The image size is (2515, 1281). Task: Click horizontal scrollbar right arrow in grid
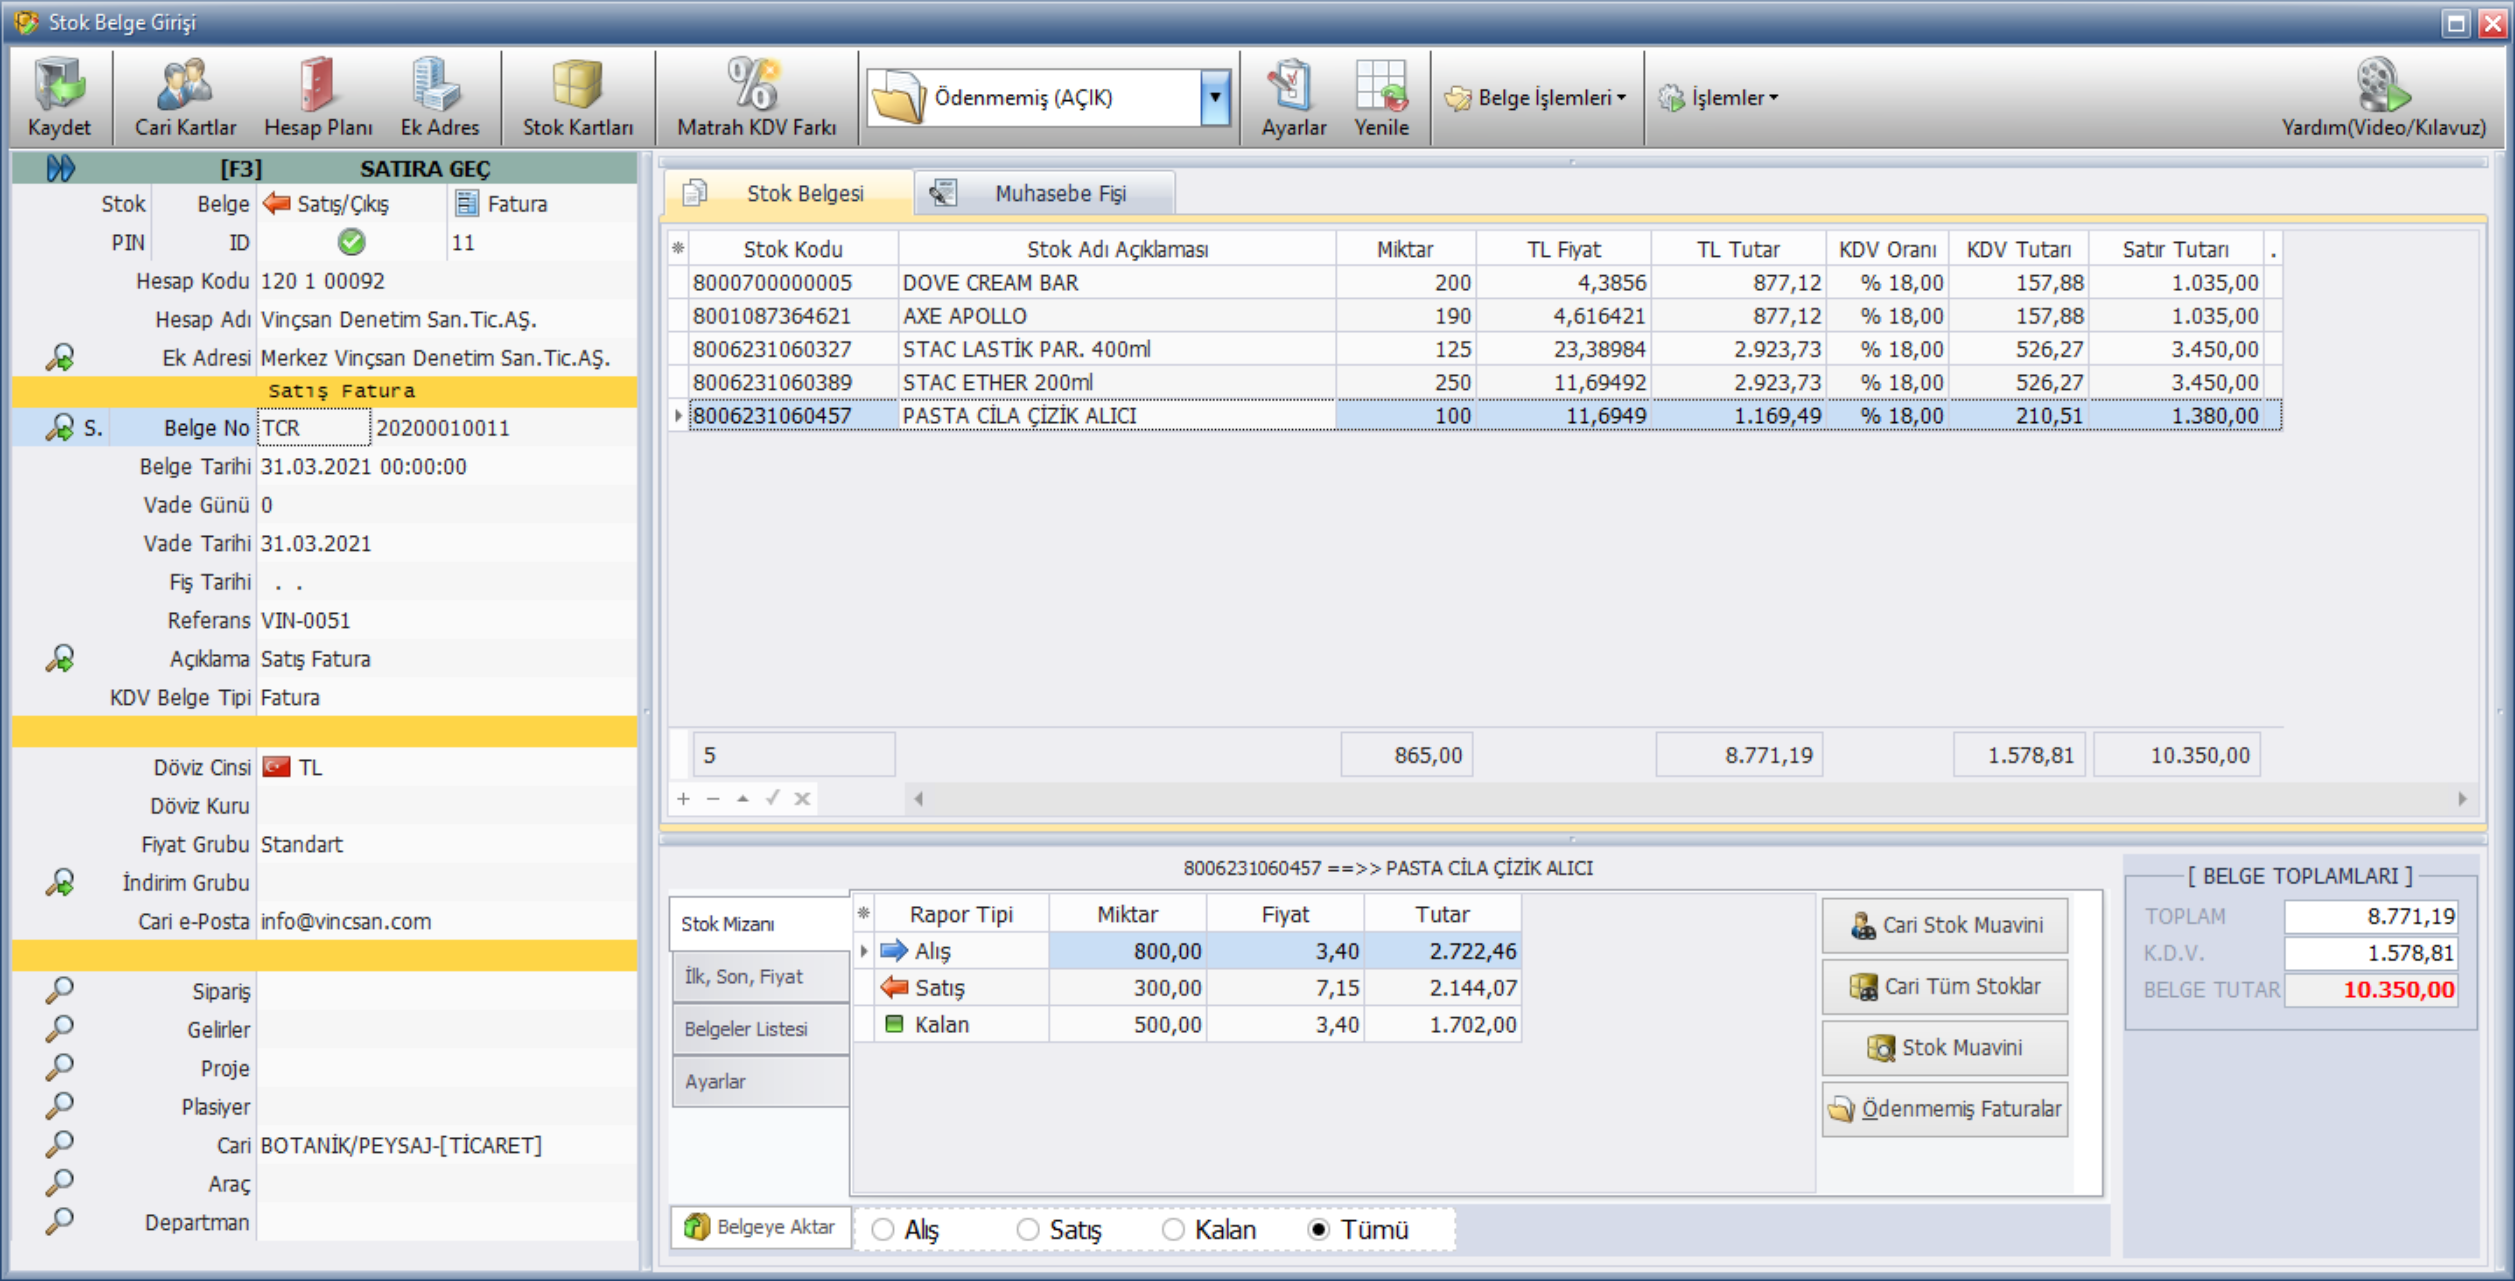pos(2462,798)
